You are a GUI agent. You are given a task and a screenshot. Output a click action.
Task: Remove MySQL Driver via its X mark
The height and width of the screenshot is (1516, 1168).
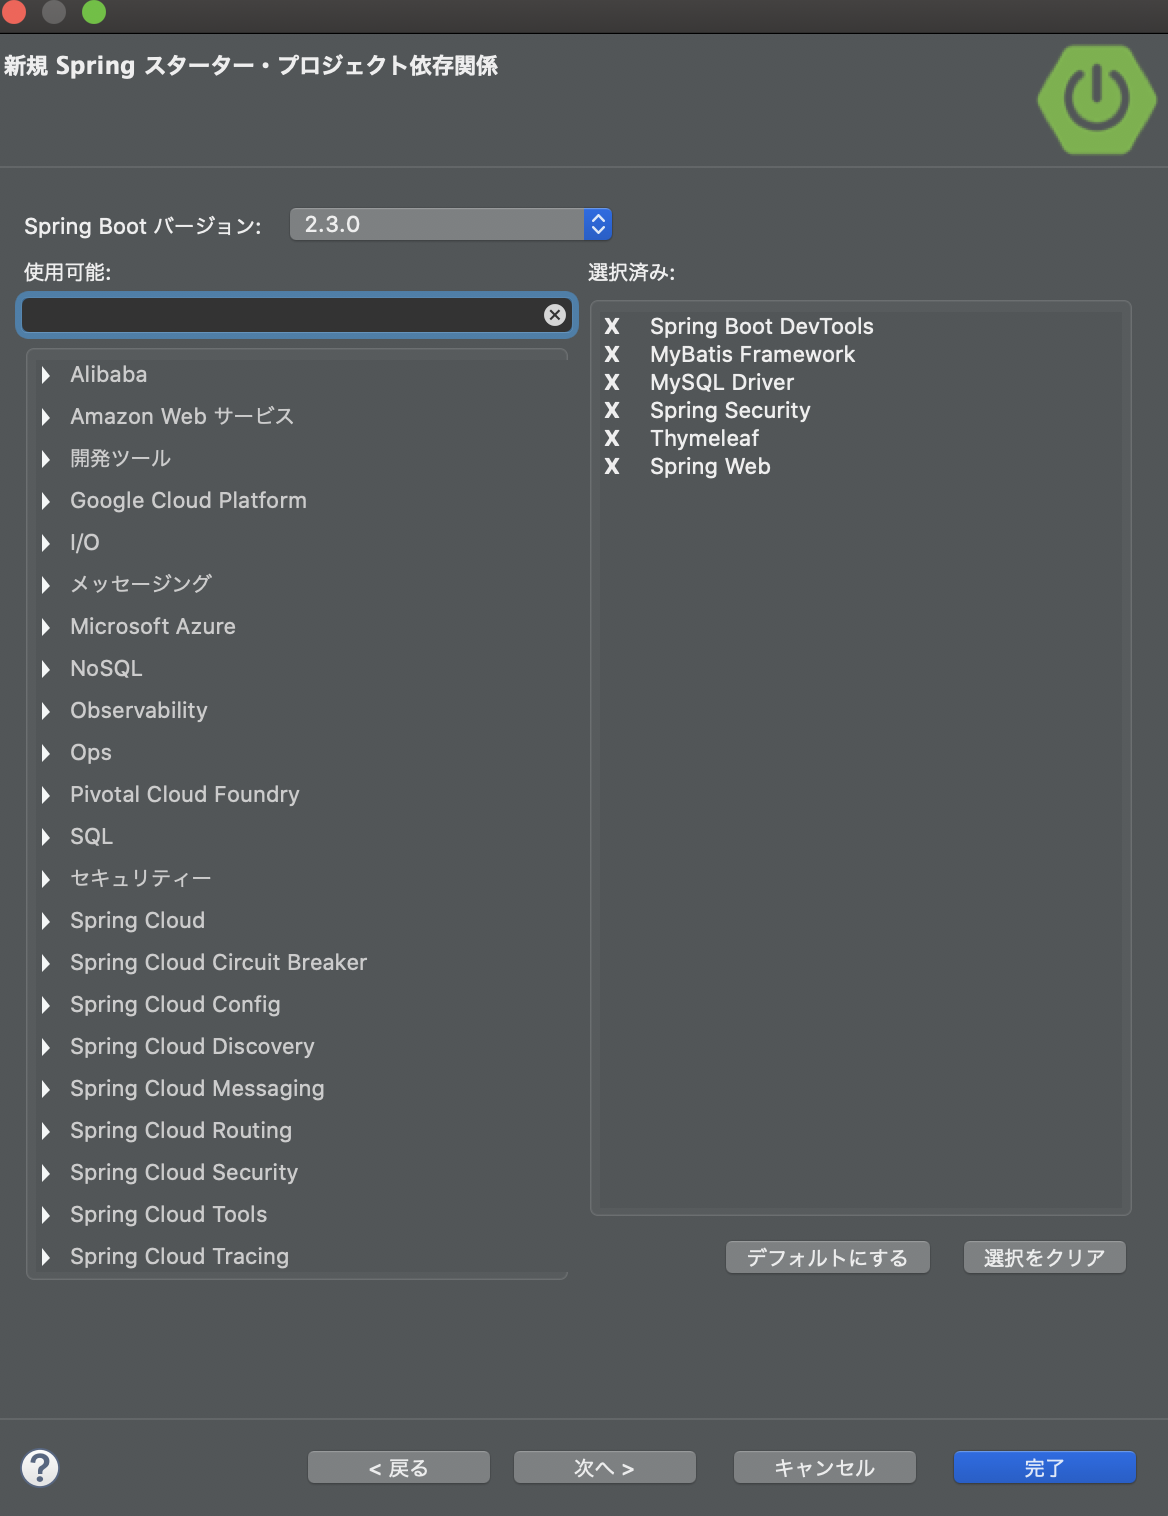point(612,382)
